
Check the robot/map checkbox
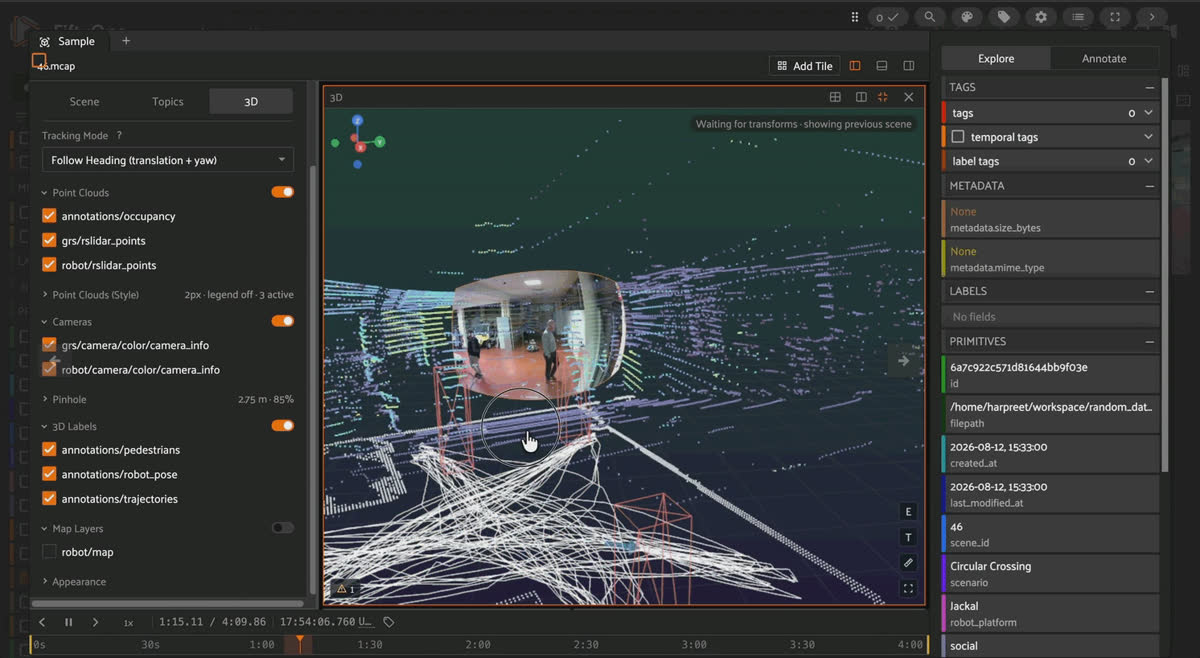[49, 552]
